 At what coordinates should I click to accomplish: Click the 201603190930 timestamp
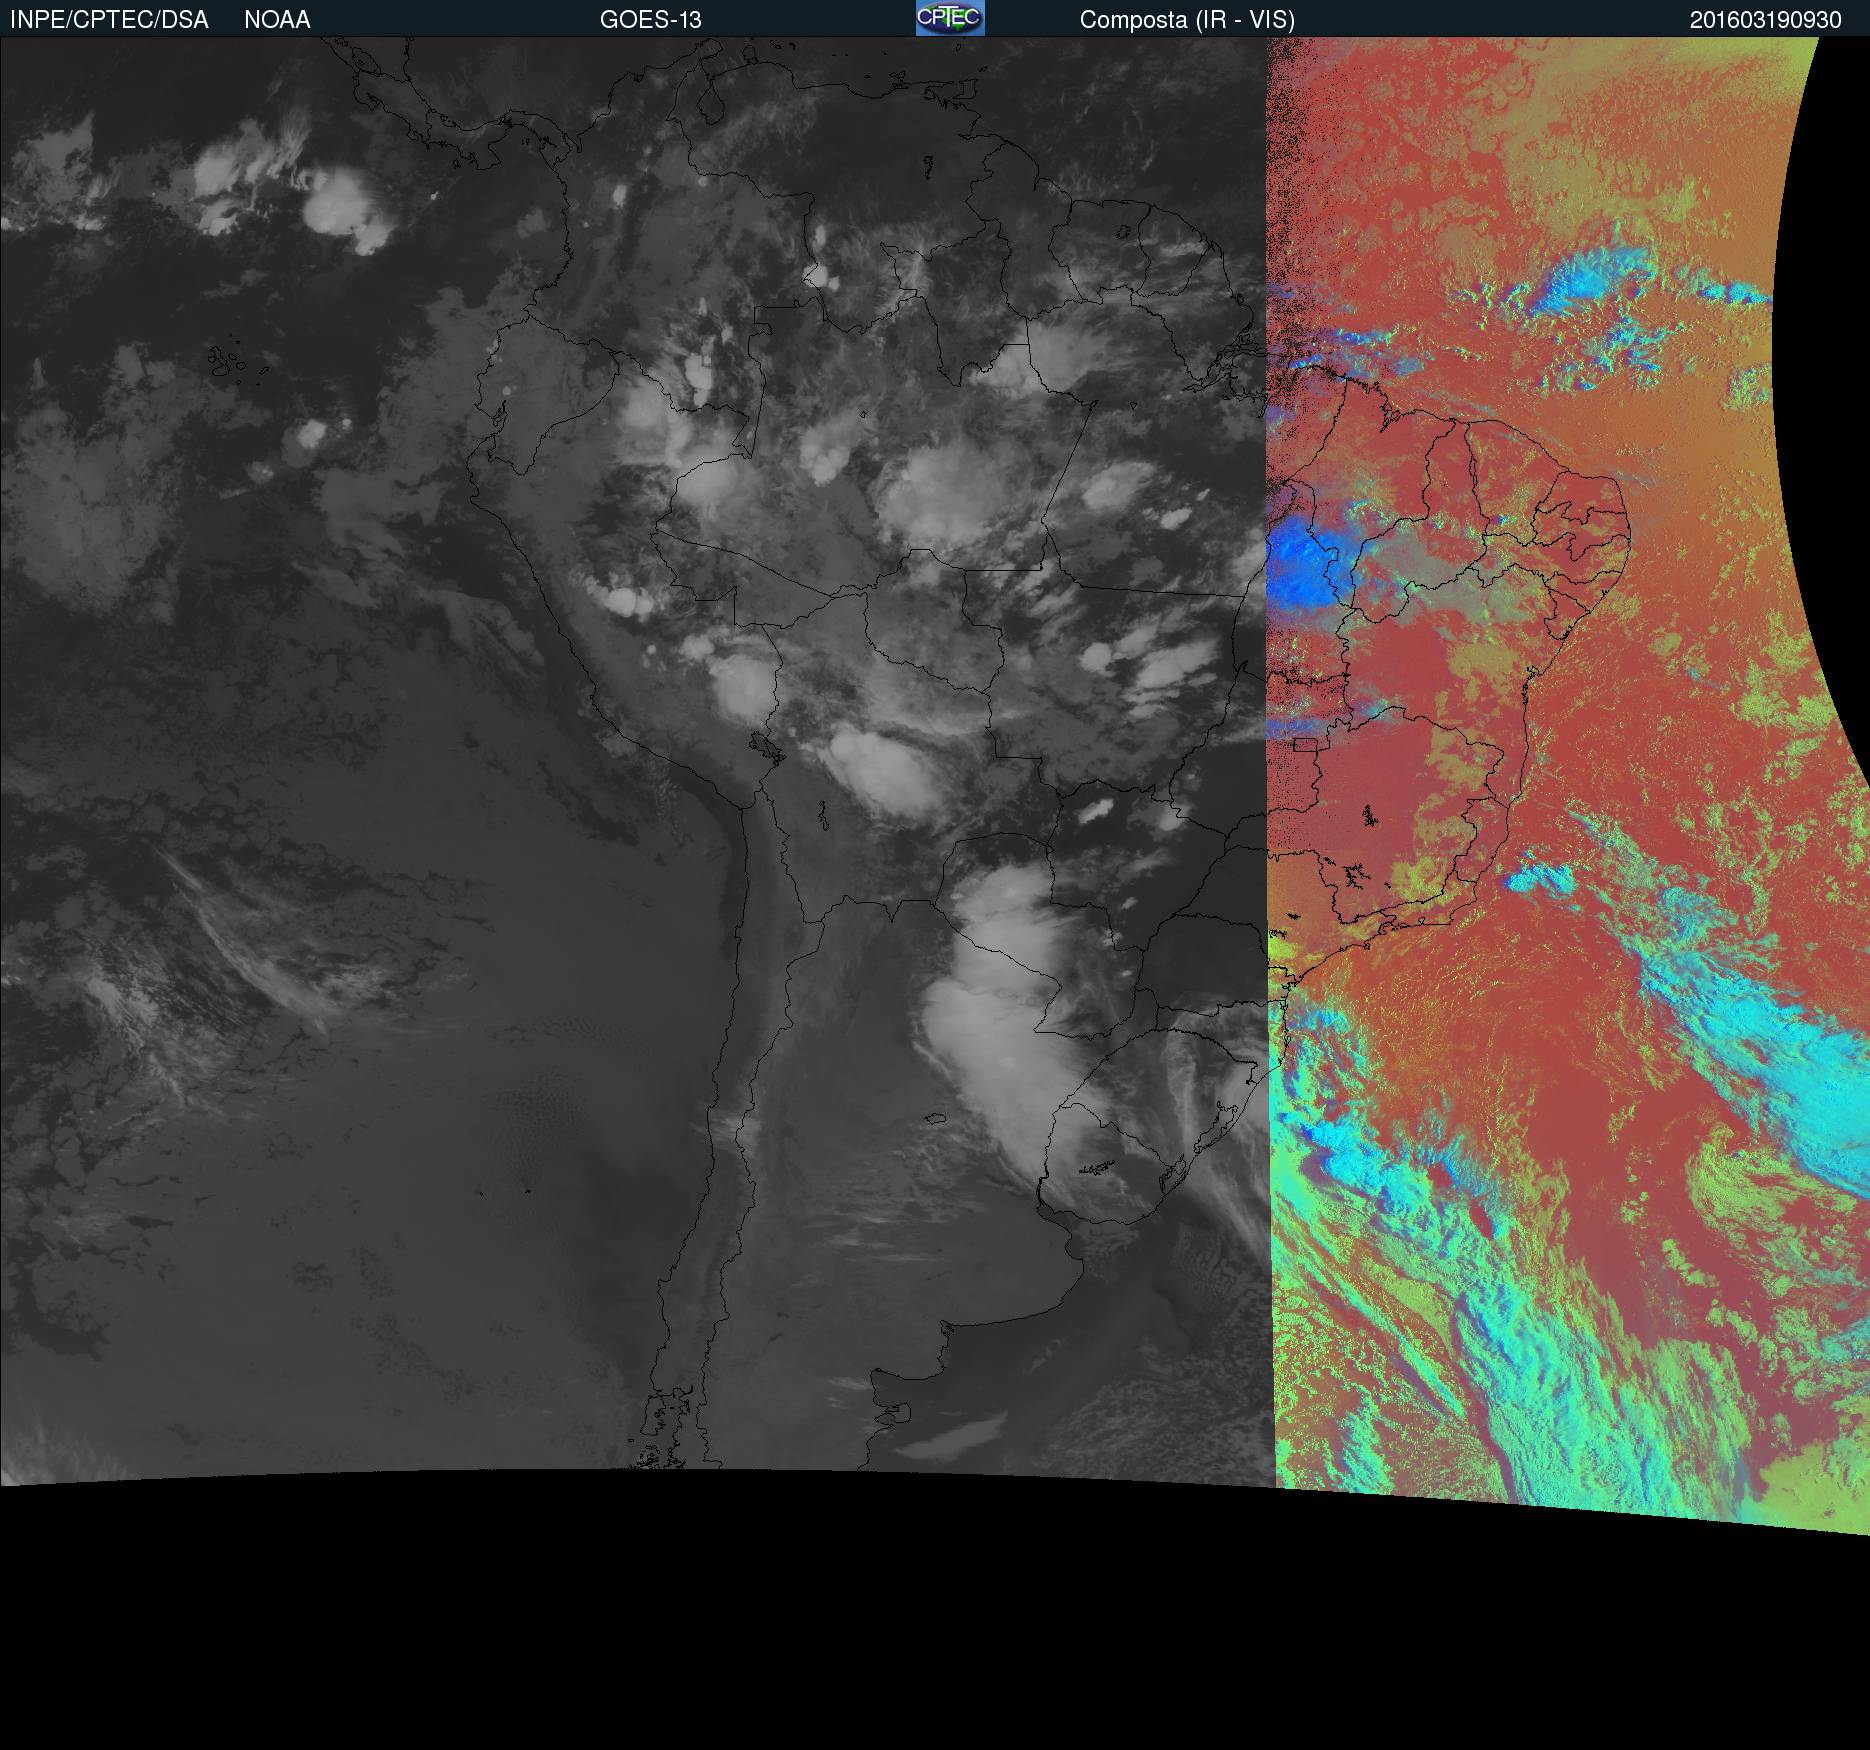(x=1765, y=20)
